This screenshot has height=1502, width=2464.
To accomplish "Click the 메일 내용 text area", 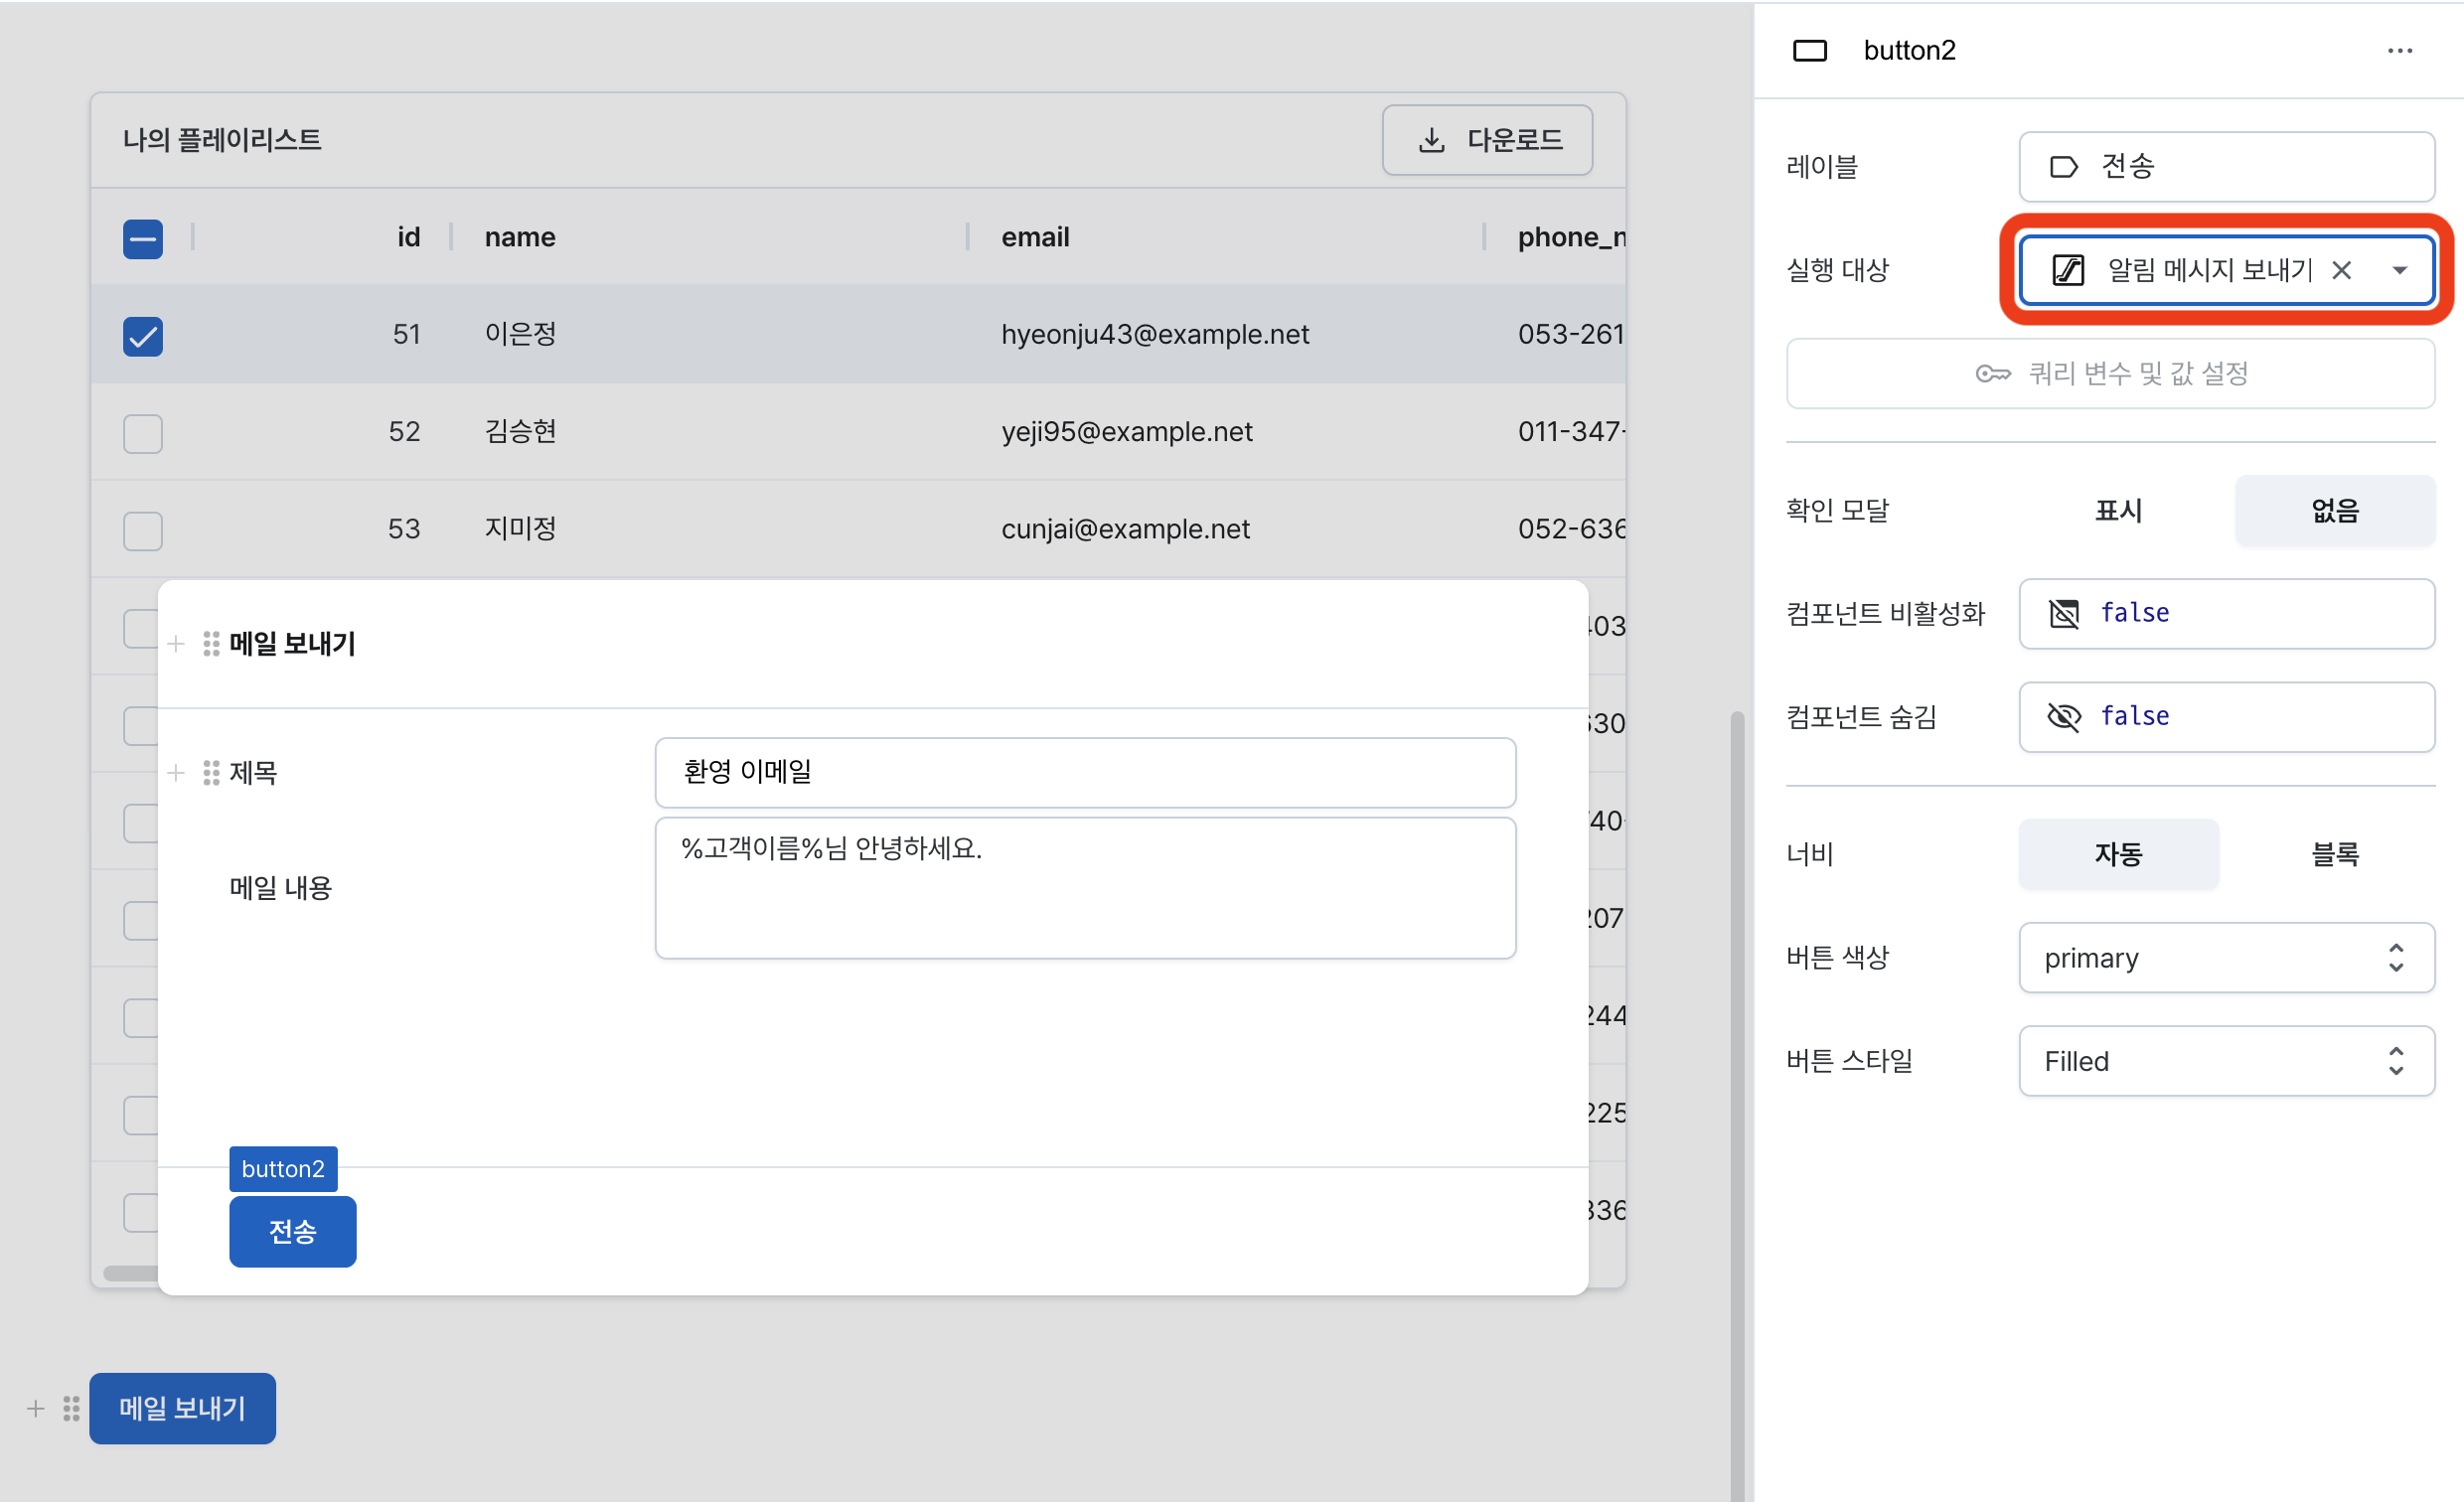I will click(1085, 888).
